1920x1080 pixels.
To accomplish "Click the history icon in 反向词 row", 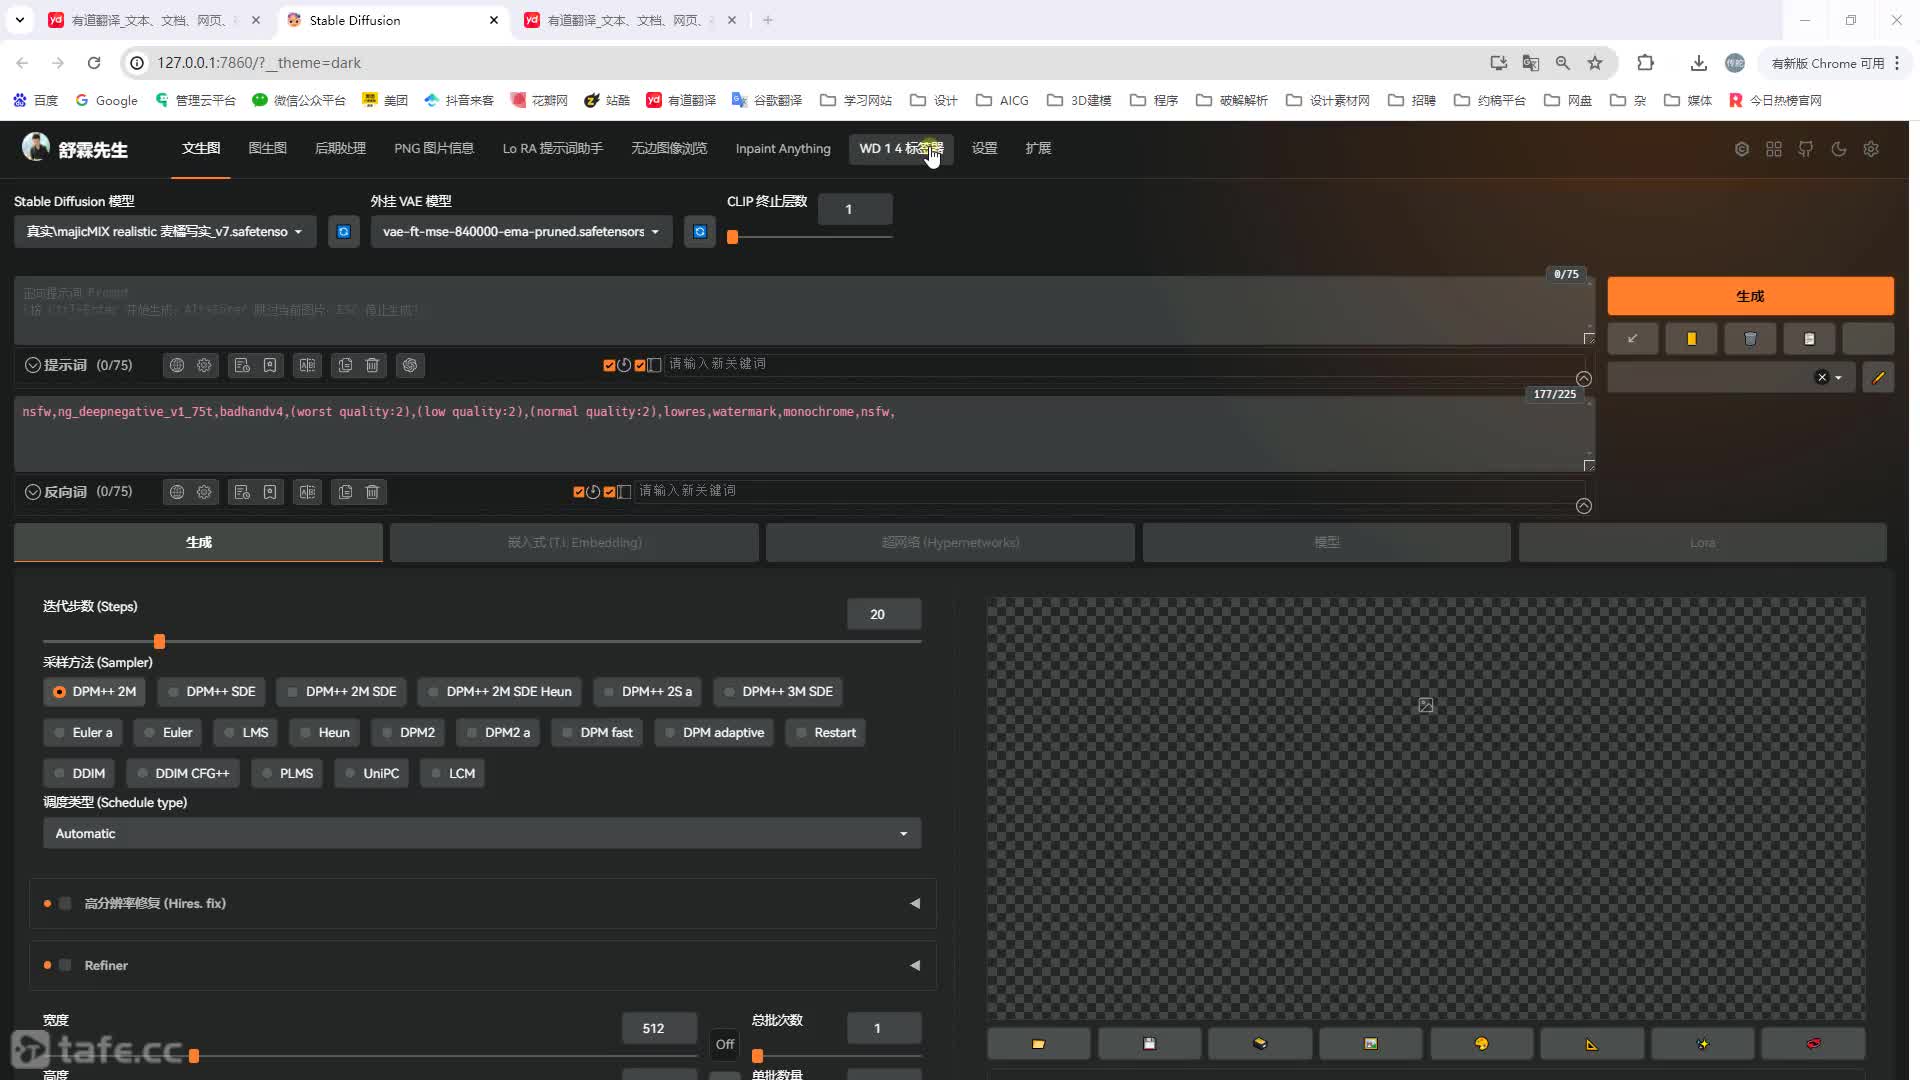I will click(x=242, y=492).
